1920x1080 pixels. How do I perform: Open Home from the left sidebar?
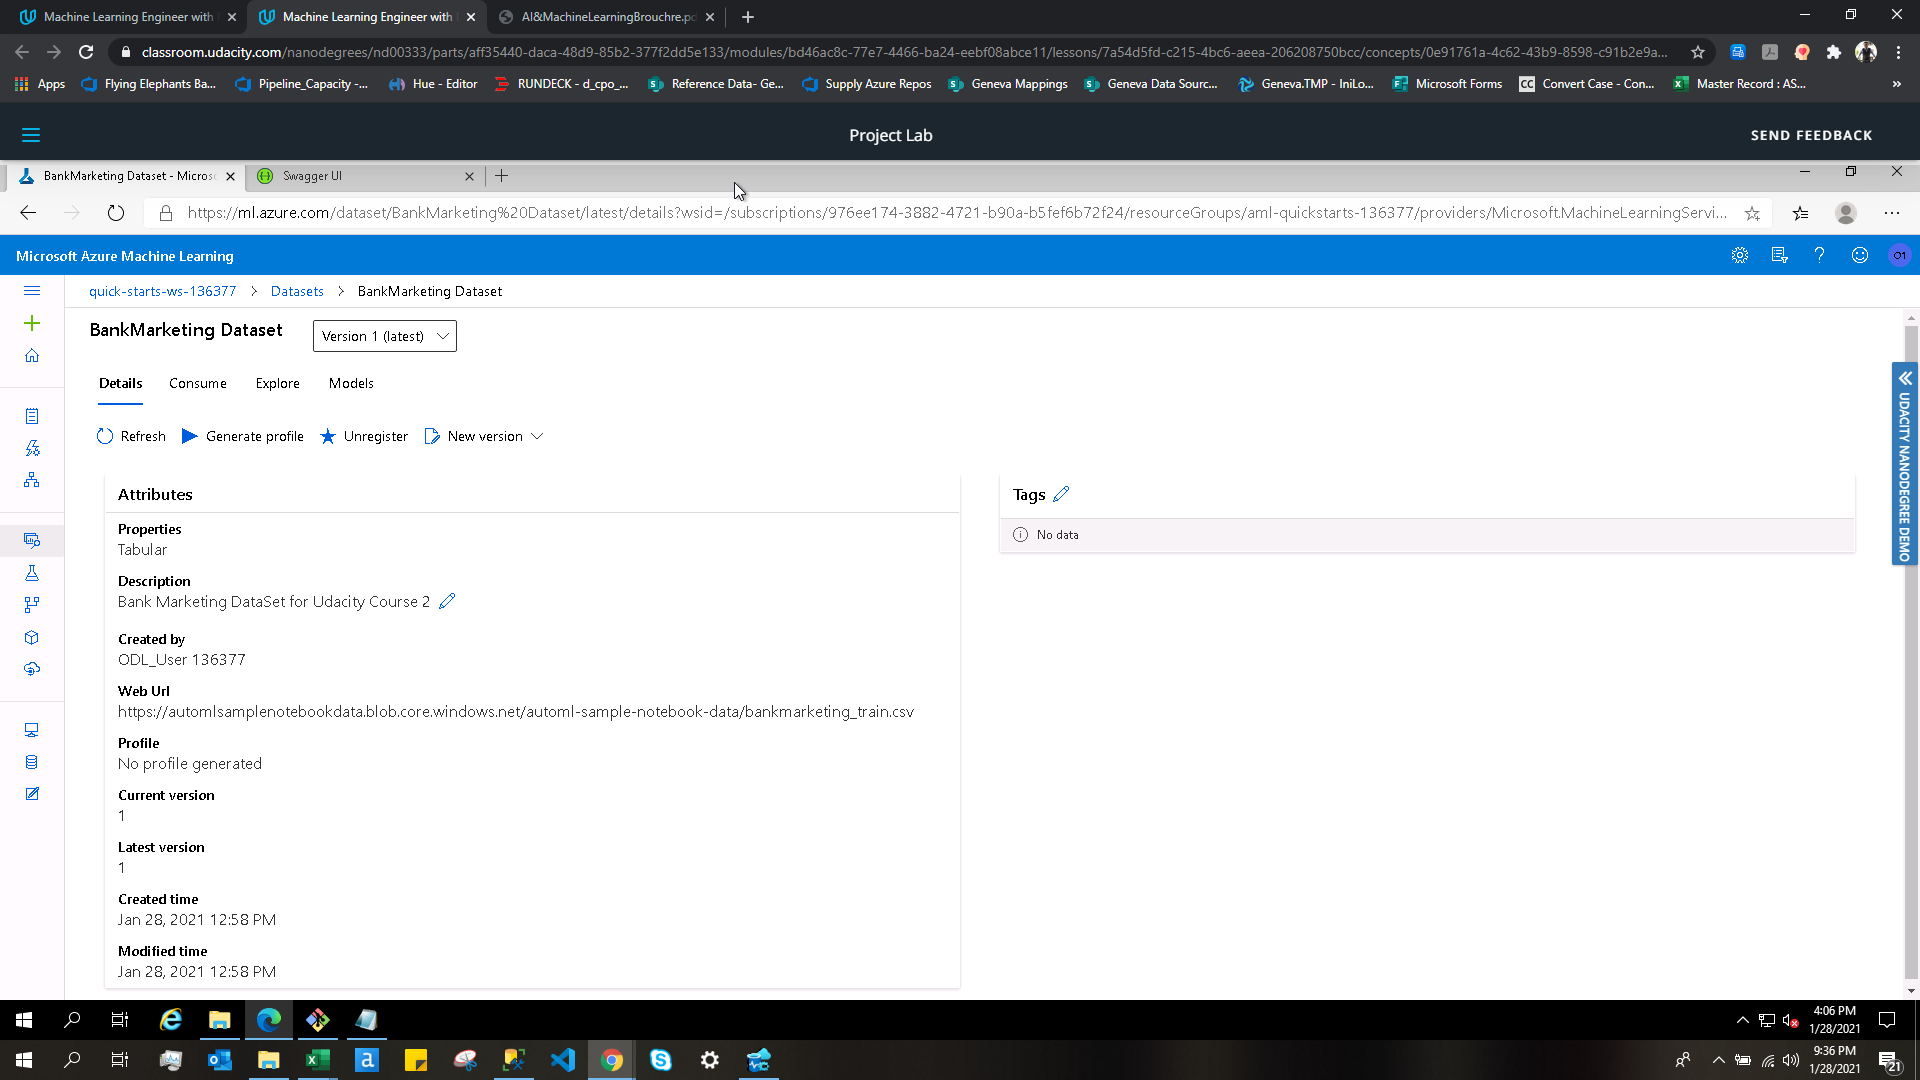tap(32, 356)
